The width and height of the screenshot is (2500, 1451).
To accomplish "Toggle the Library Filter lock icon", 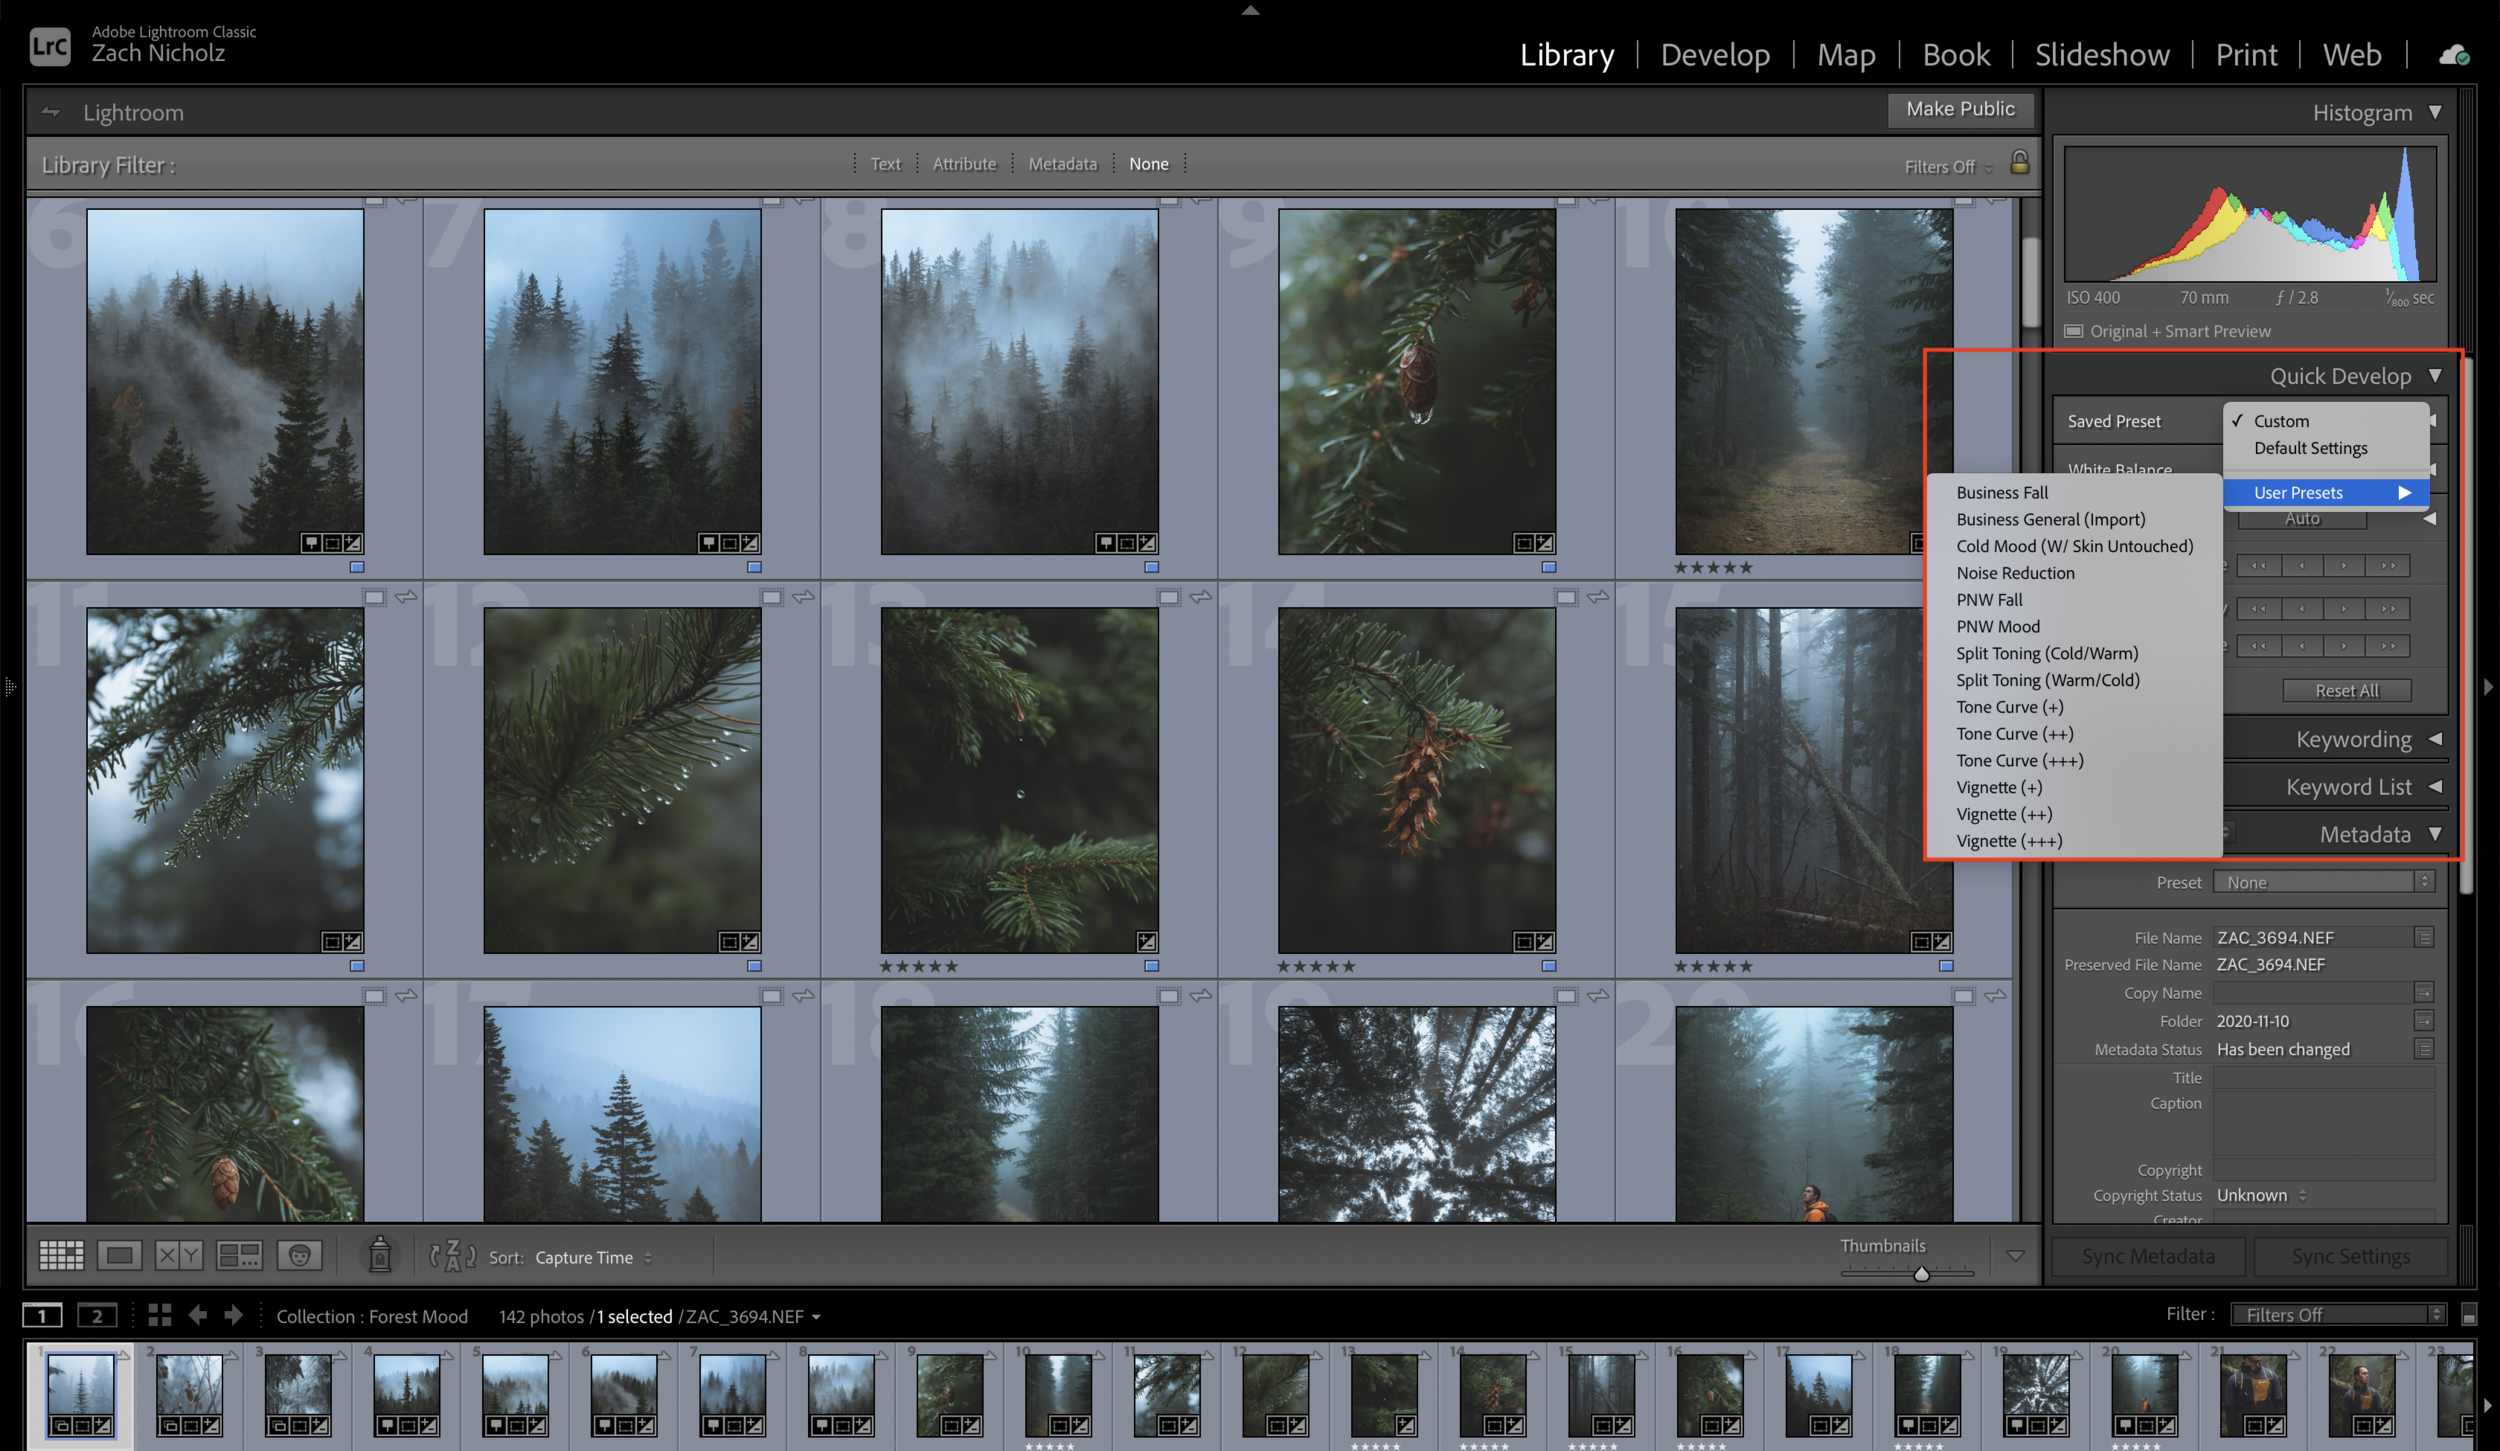I will (2019, 163).
